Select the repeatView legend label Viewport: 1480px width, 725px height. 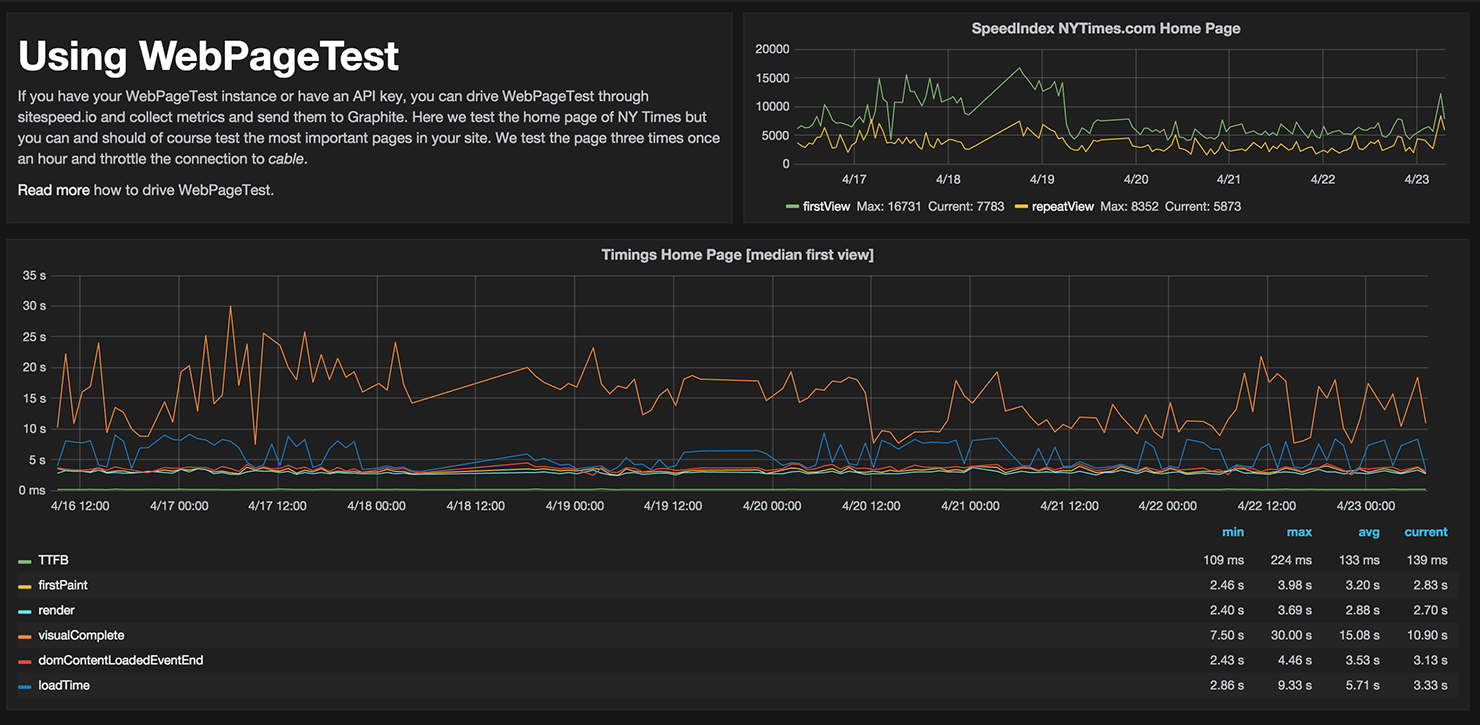point(1062,207)
